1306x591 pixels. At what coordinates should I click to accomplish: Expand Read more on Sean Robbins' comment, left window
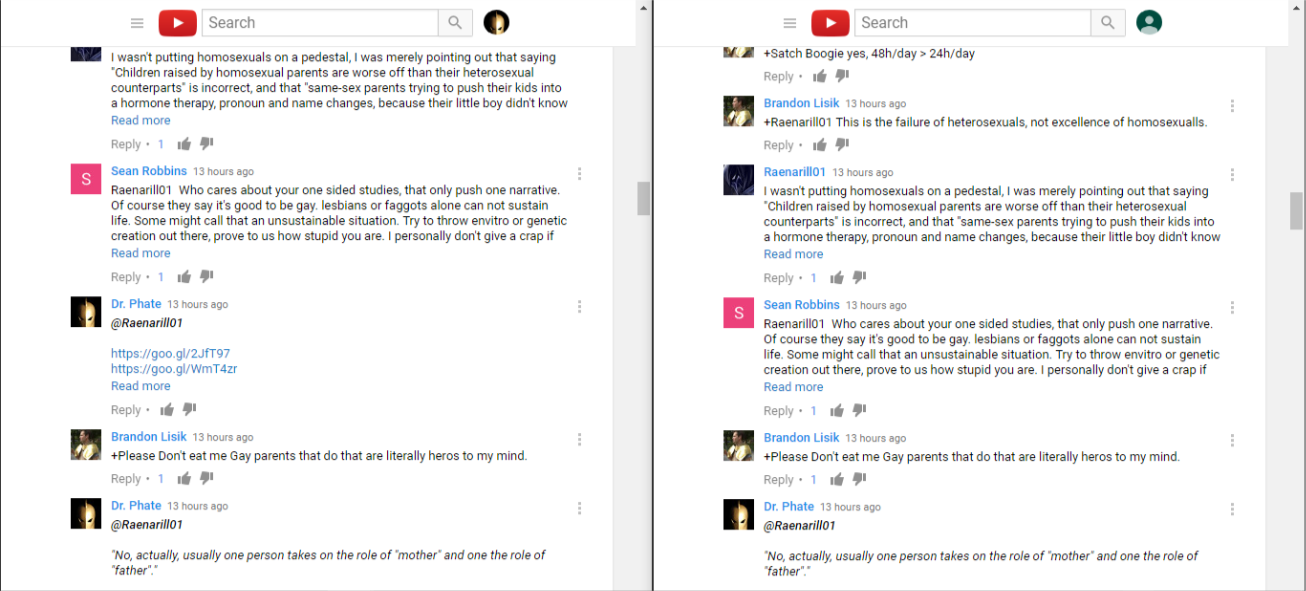[141, 253]
